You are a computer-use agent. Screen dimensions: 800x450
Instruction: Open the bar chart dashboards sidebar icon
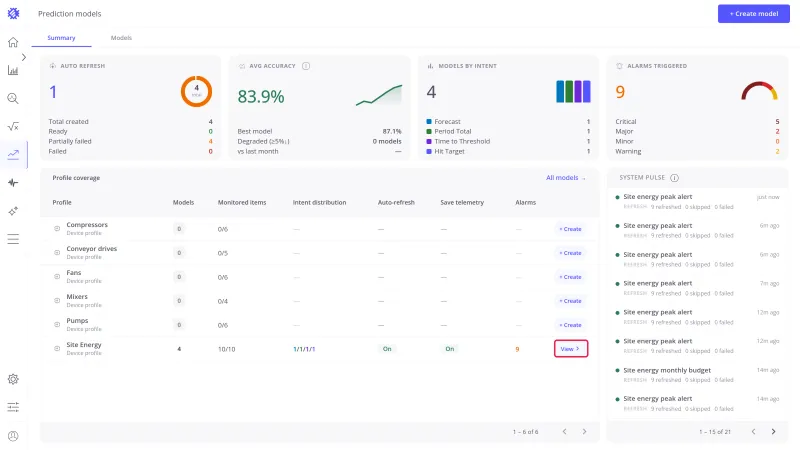coord(13,70)
